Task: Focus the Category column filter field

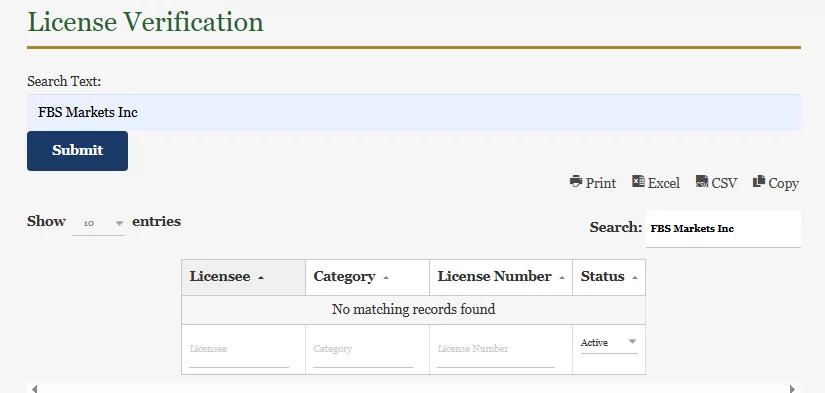Action: point(363,349)
